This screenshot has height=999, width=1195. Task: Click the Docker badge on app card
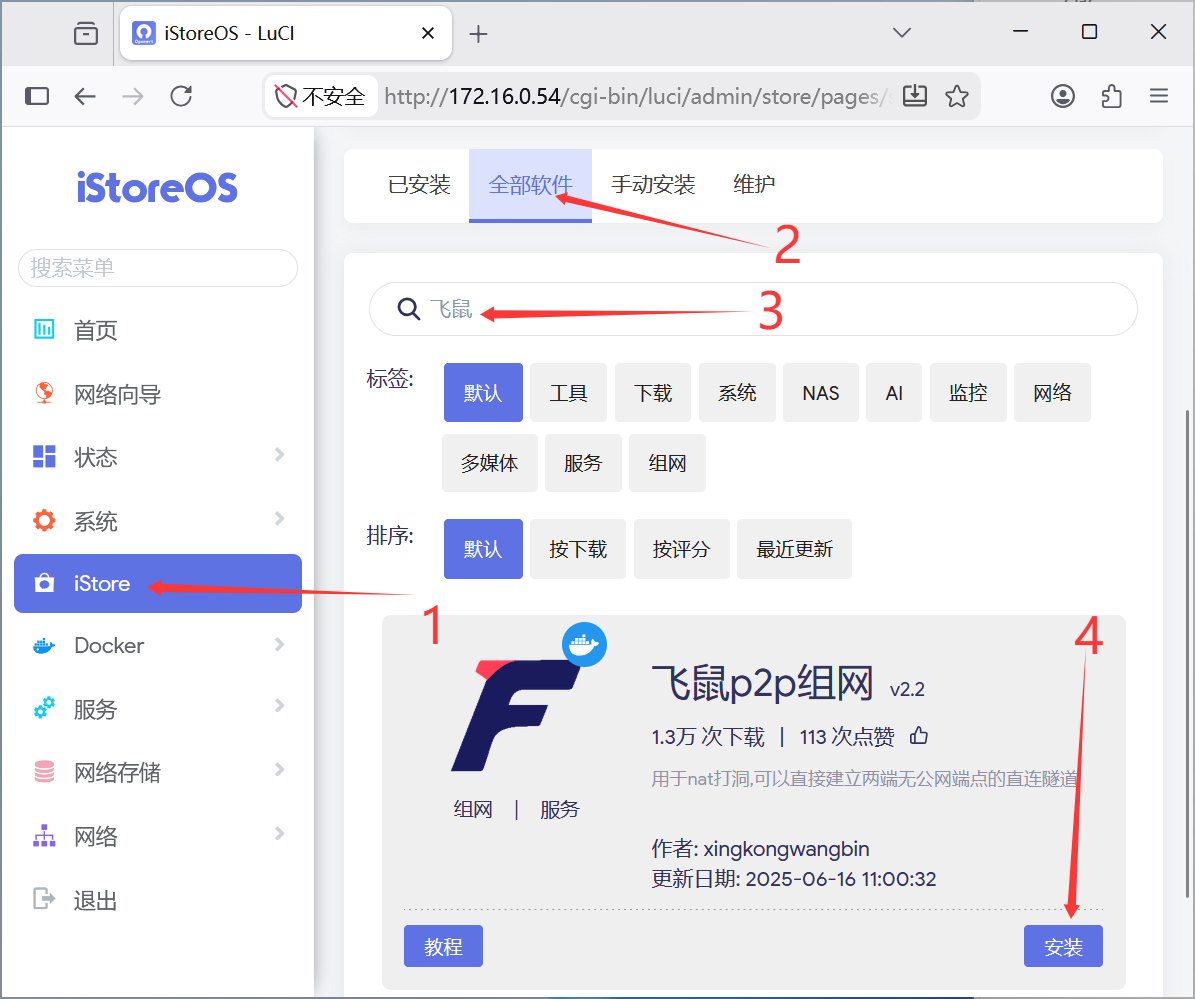(585, 644)
